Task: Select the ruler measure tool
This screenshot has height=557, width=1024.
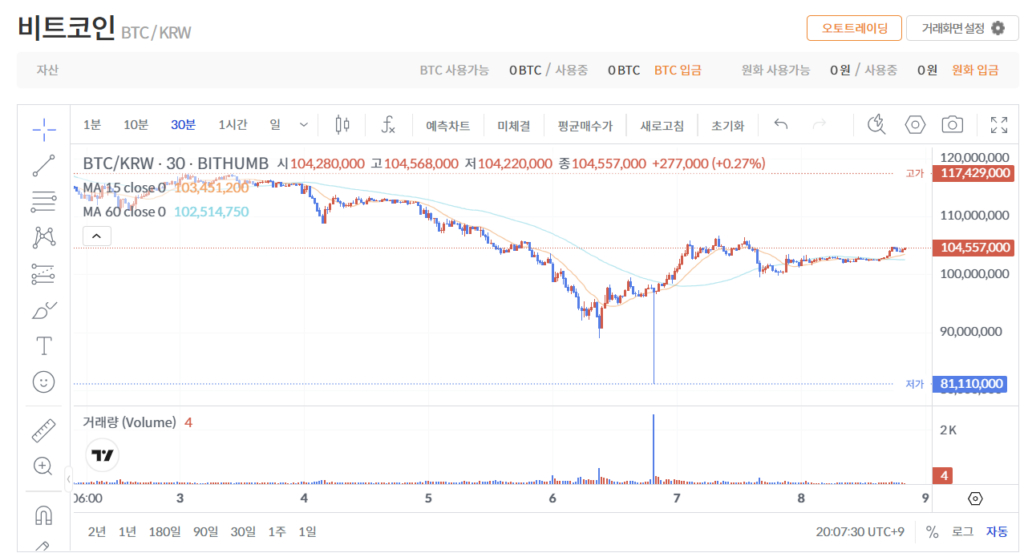Action: (x=44, y=430)
